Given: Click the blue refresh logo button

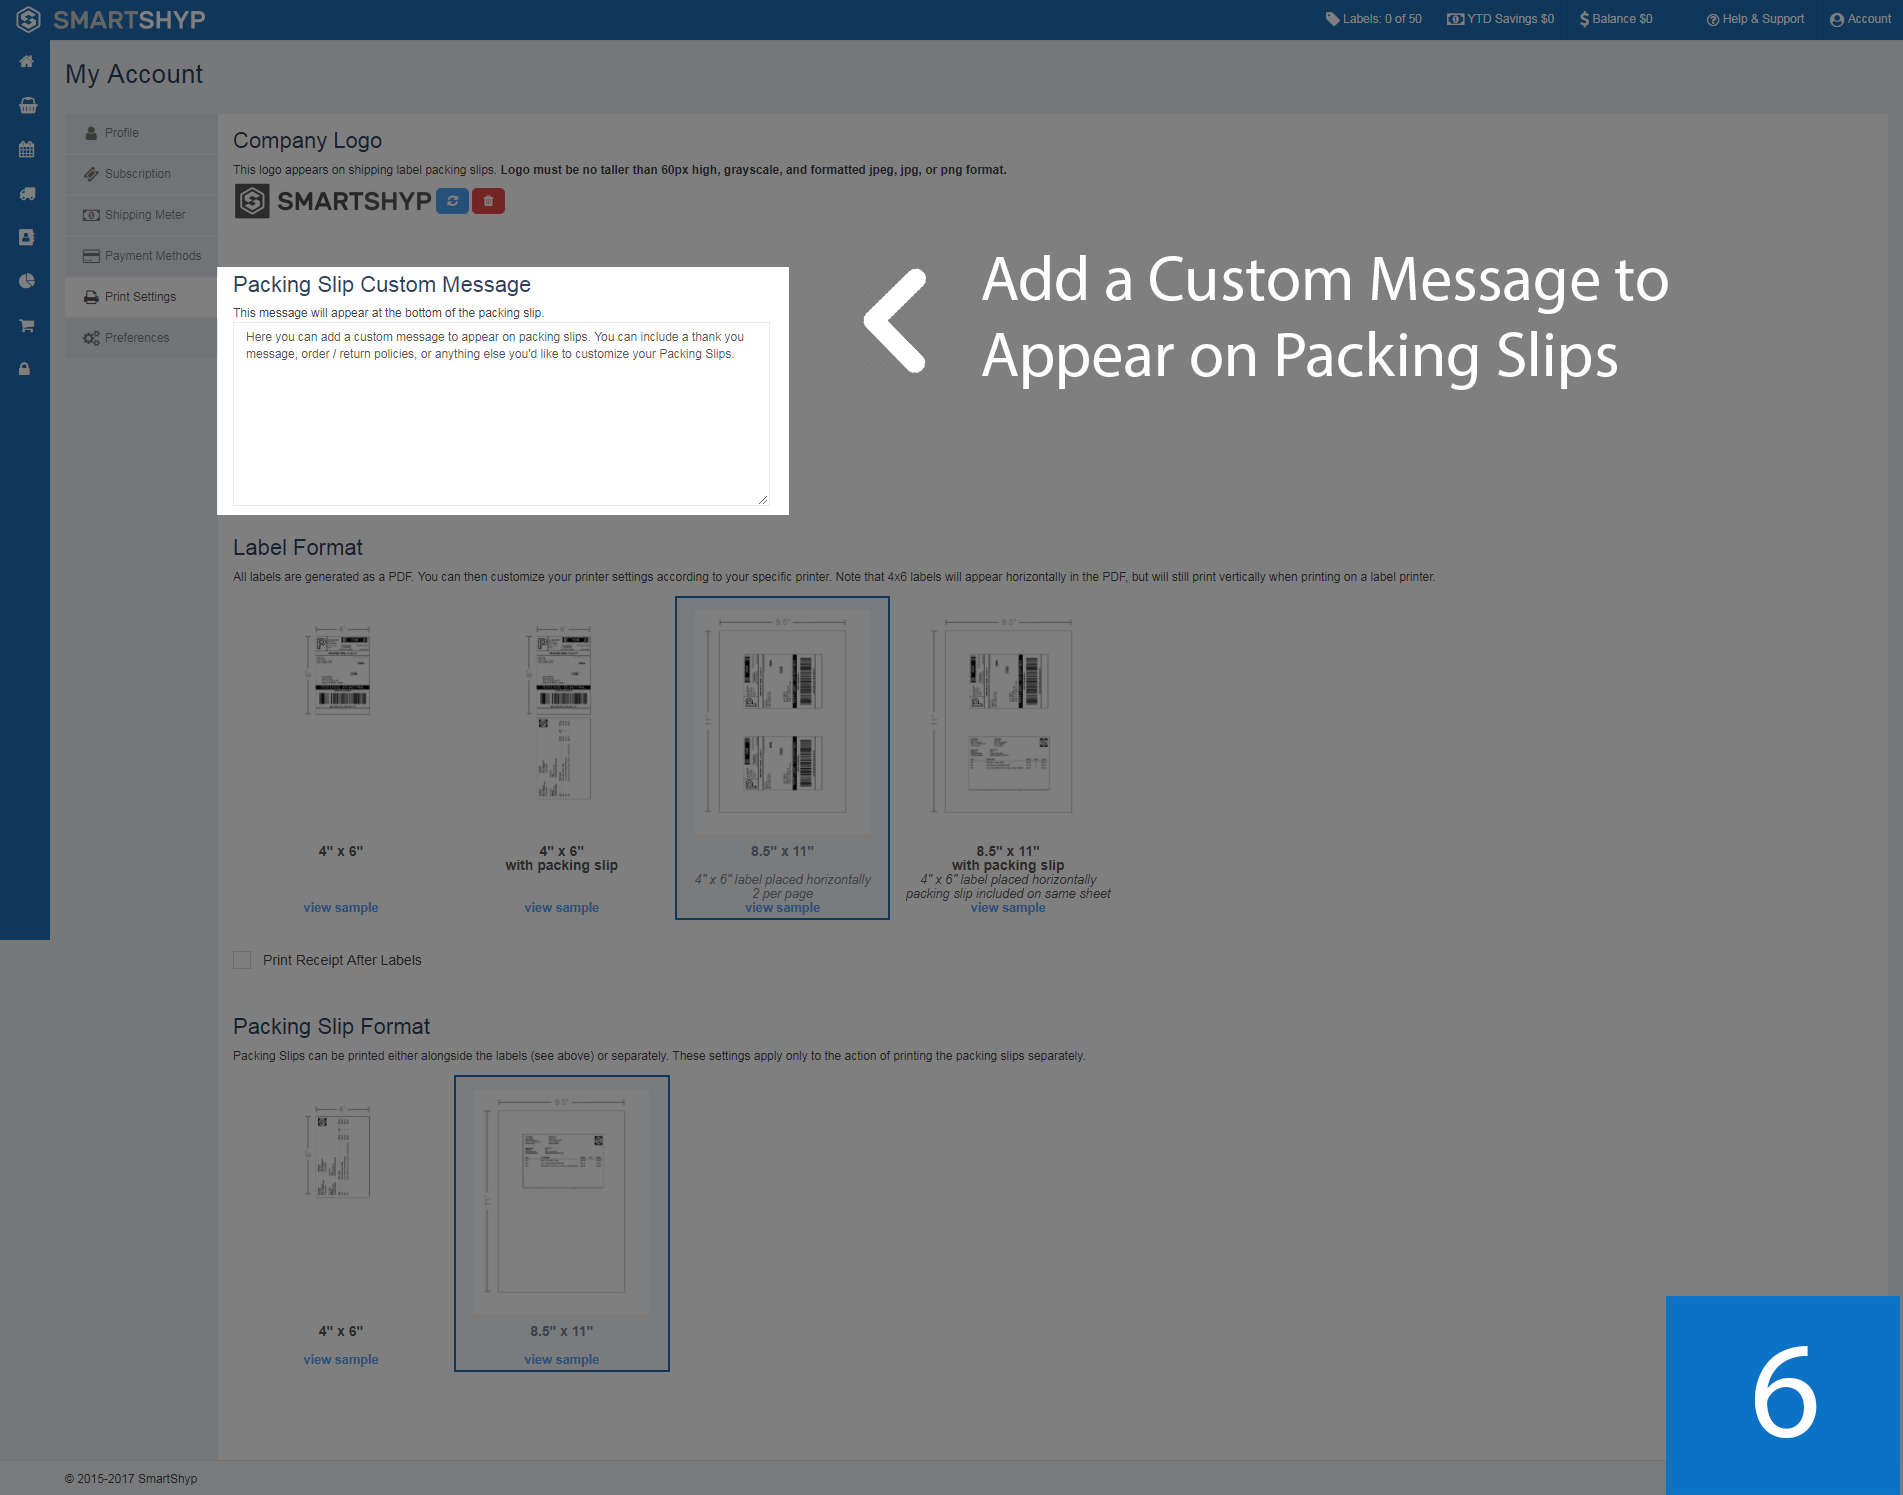Looking at the screenshot, I should click(x=453, y=201).
